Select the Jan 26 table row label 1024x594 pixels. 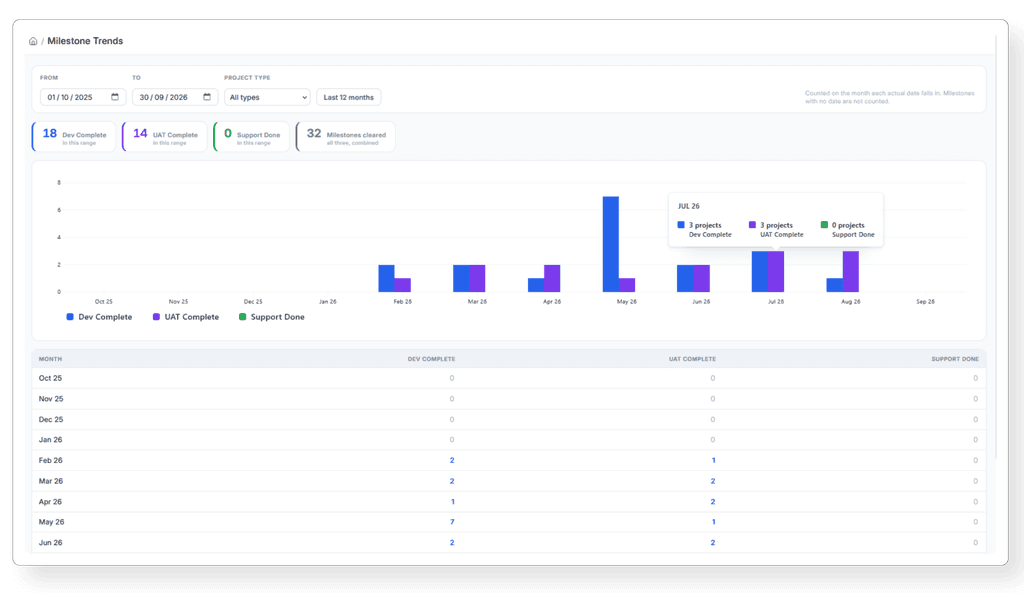pos(50,440)
